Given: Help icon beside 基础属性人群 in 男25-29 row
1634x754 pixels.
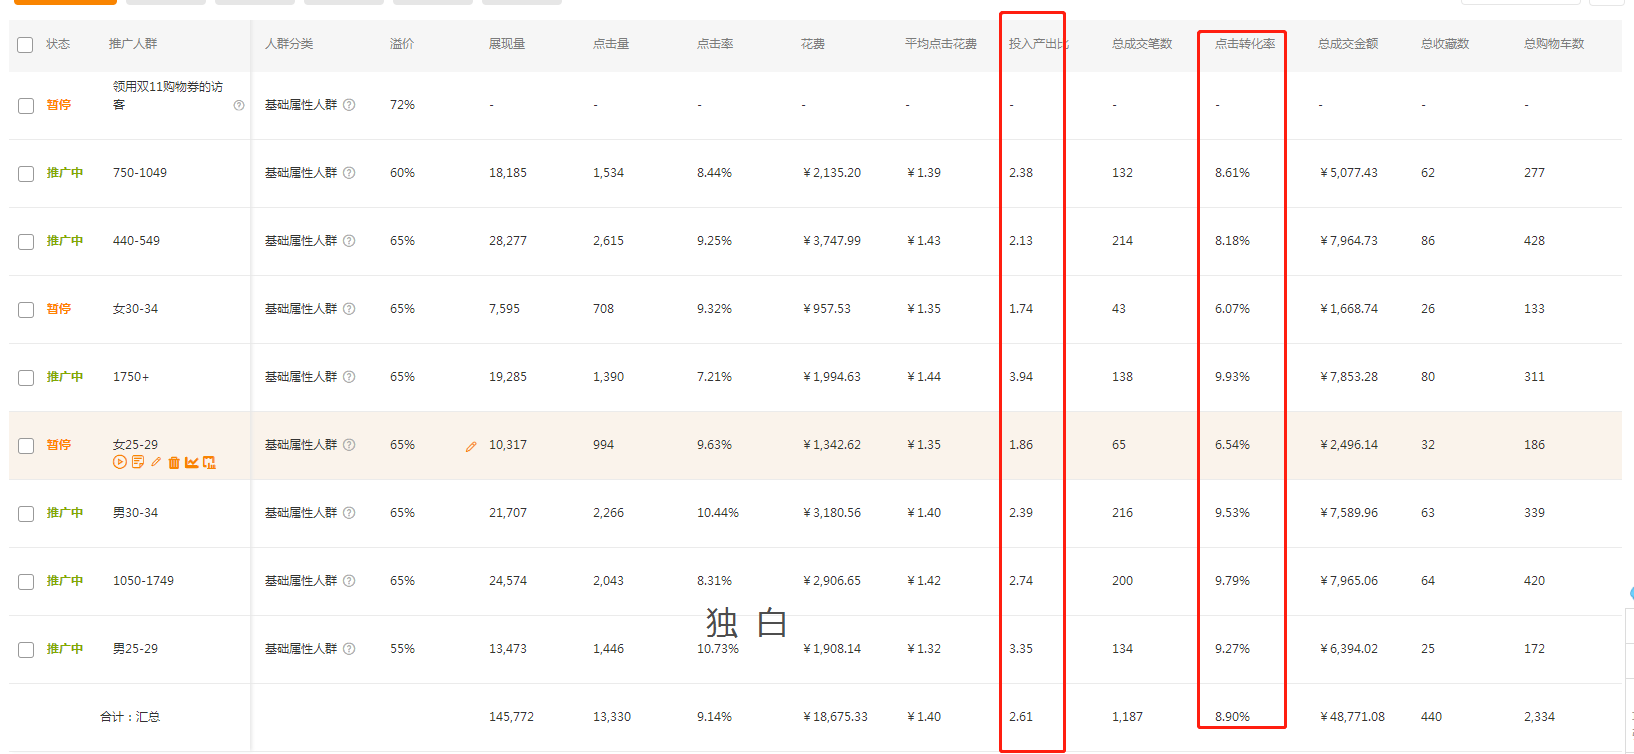Looking at the screenshot, I should pos(349,649).
